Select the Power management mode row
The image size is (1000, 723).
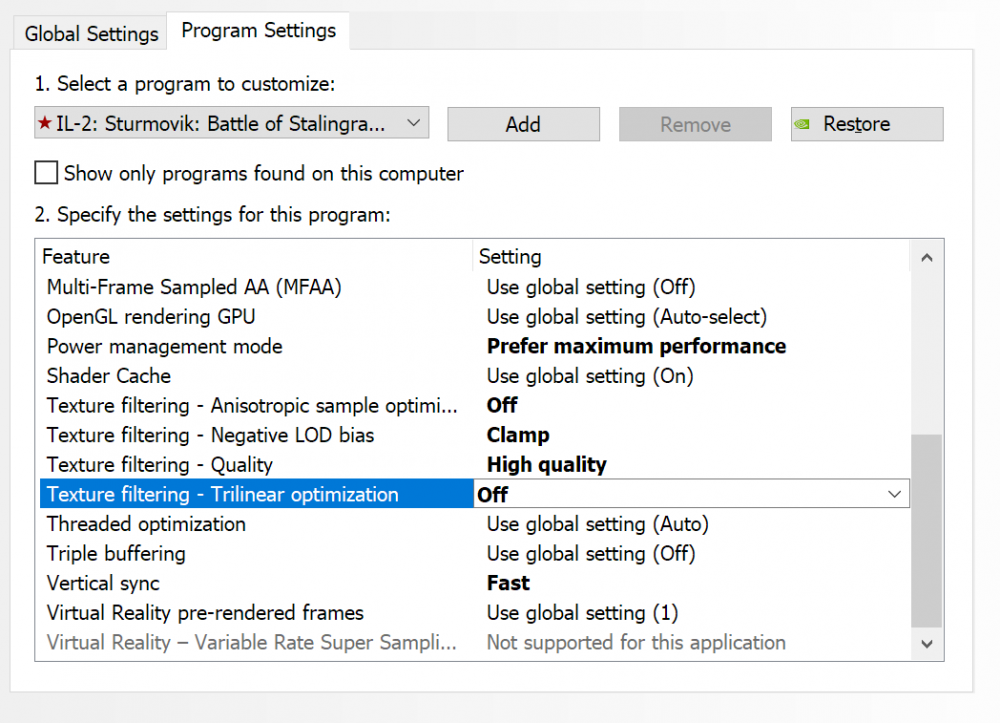tap(165, 346)
